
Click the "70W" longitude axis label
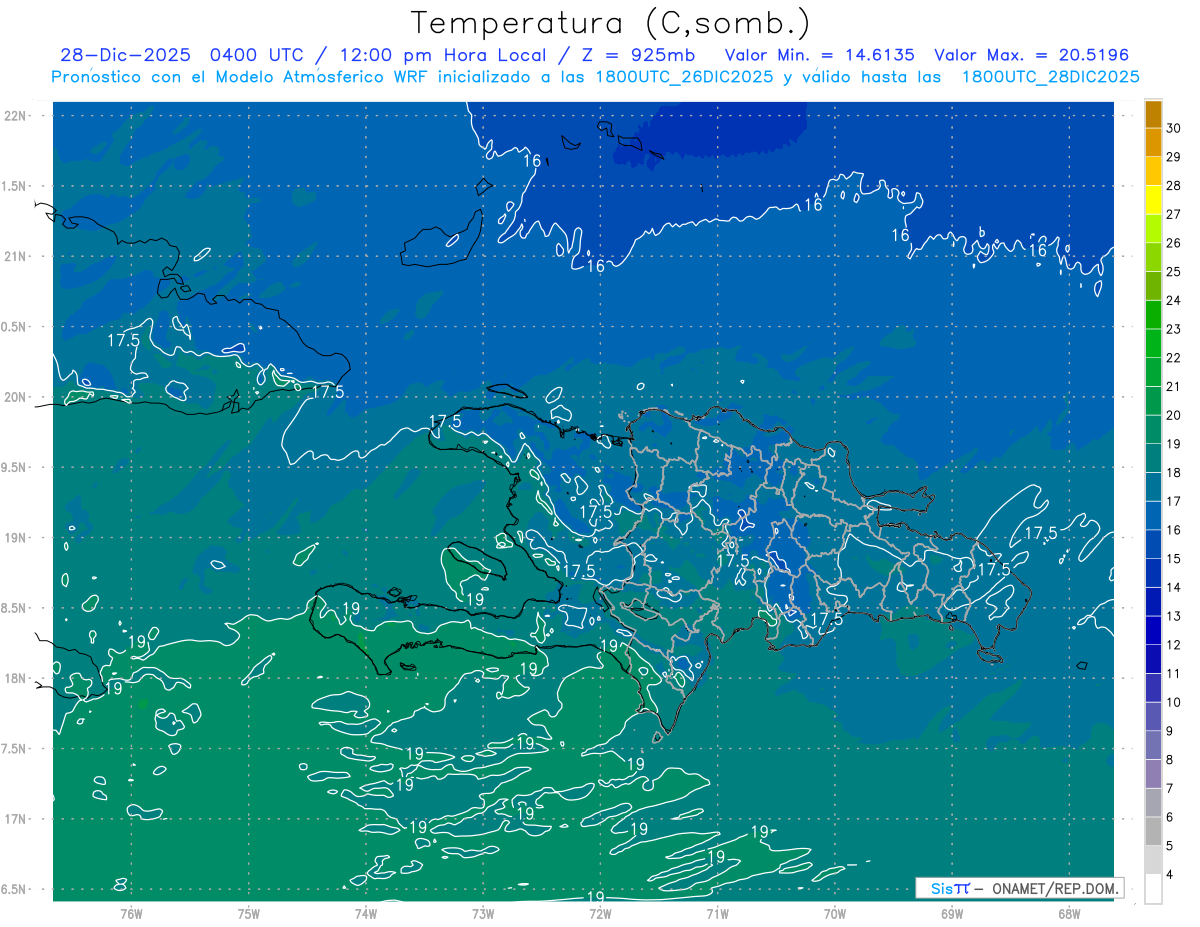tap(835, 914)
